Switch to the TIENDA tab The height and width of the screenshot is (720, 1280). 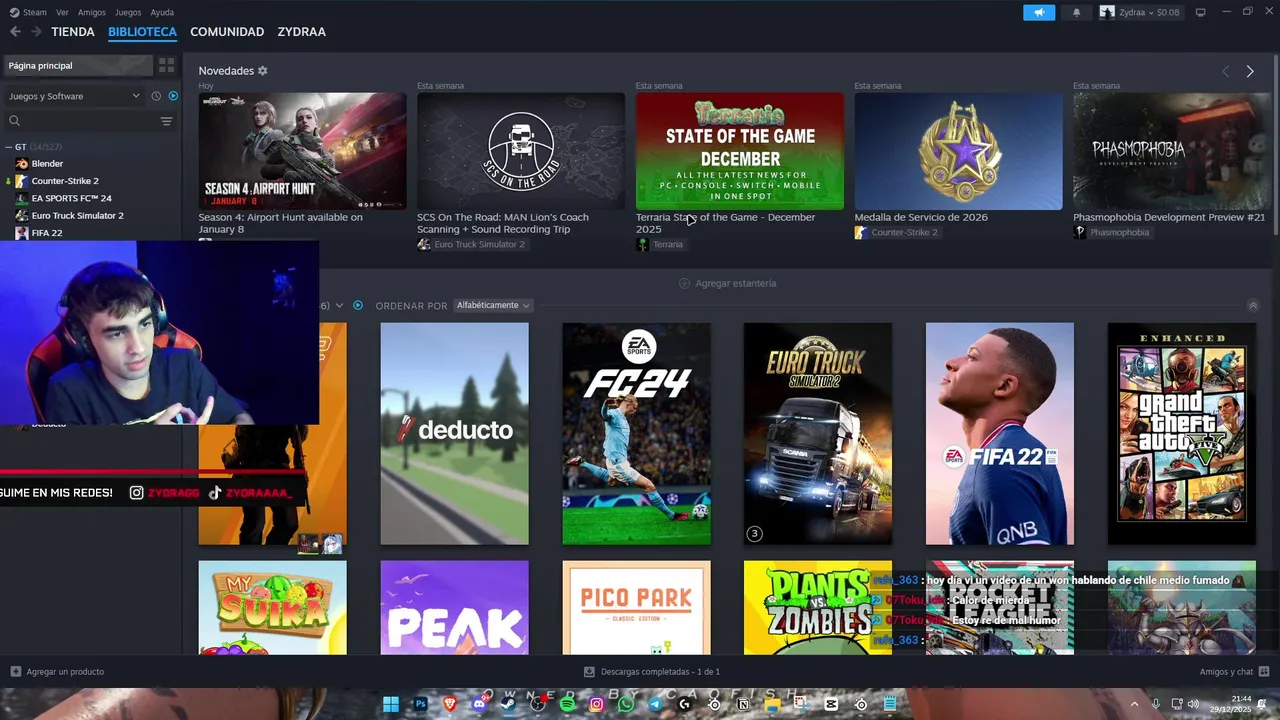(73, 32)
